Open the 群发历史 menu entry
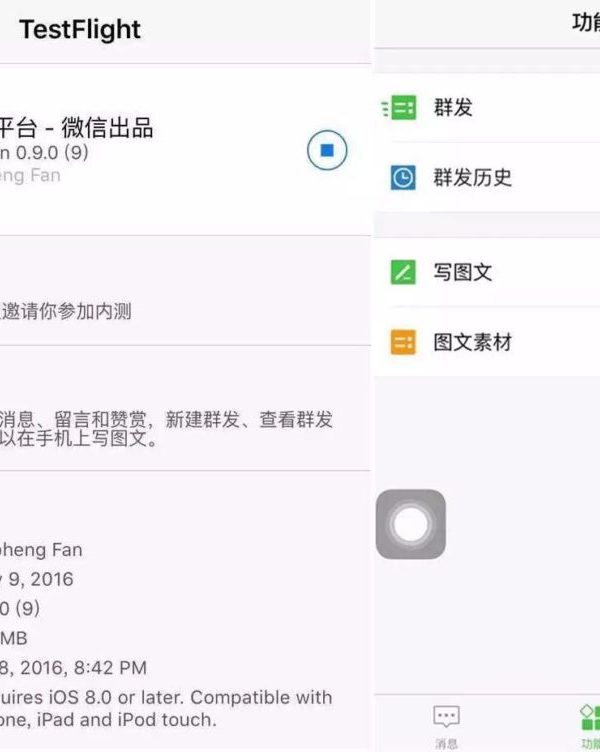600x752 pixels. tap(472, 178)
